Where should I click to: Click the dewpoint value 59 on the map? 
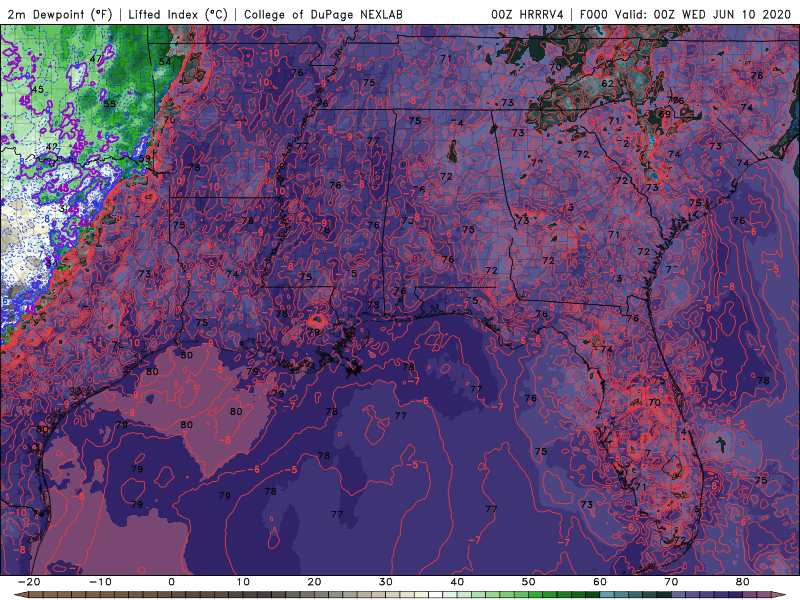click(x=145, y=158)
